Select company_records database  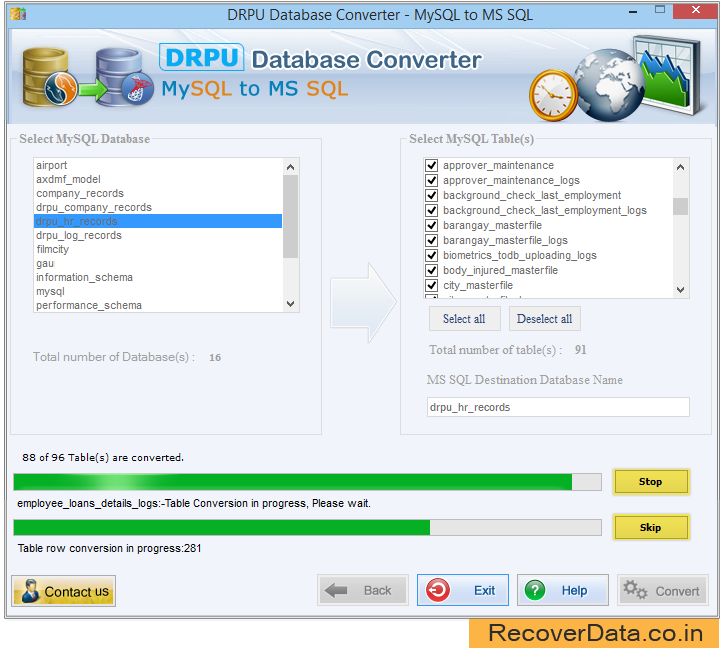158,193
